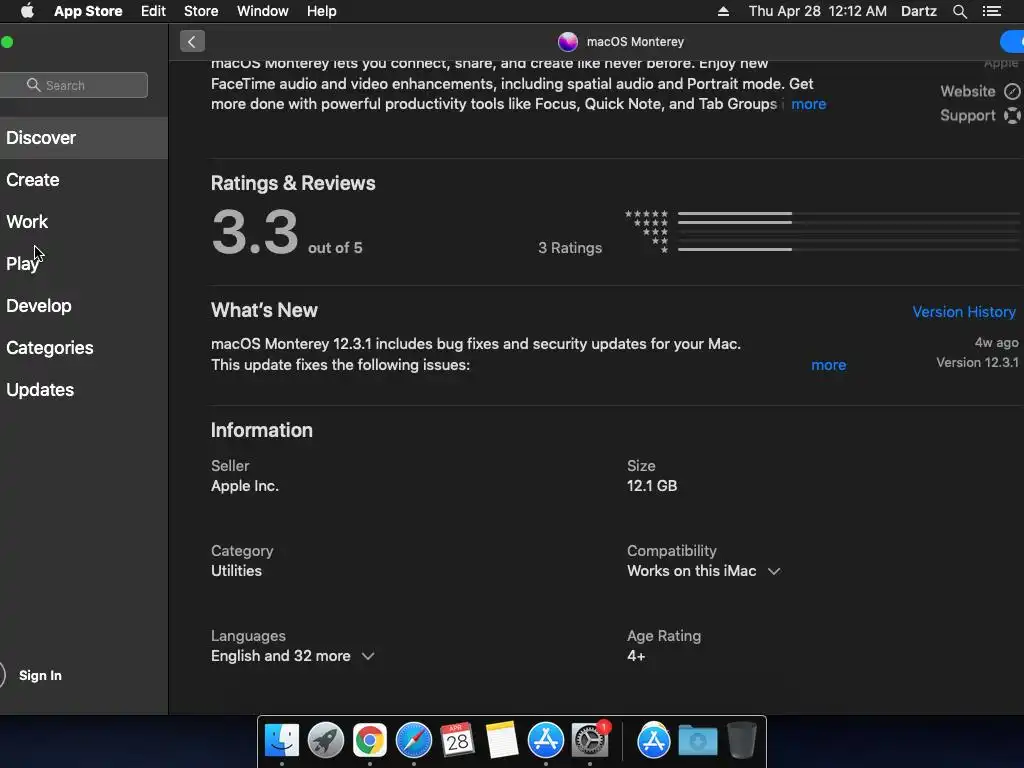The image size is (1024, 768).
Task: Open Version History
Action: (x=964, y=312)
